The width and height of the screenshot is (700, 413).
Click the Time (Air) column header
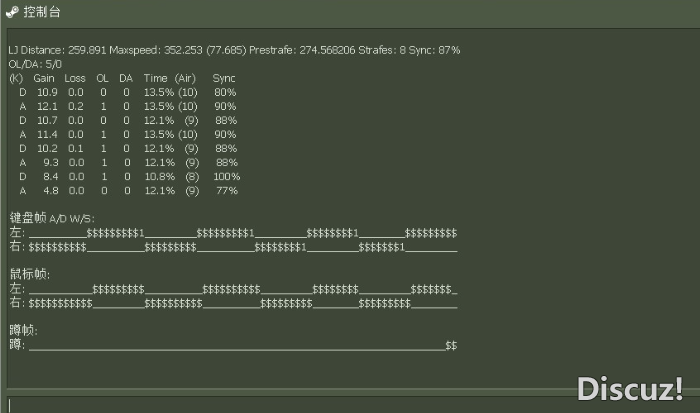(x=170, y=78)
